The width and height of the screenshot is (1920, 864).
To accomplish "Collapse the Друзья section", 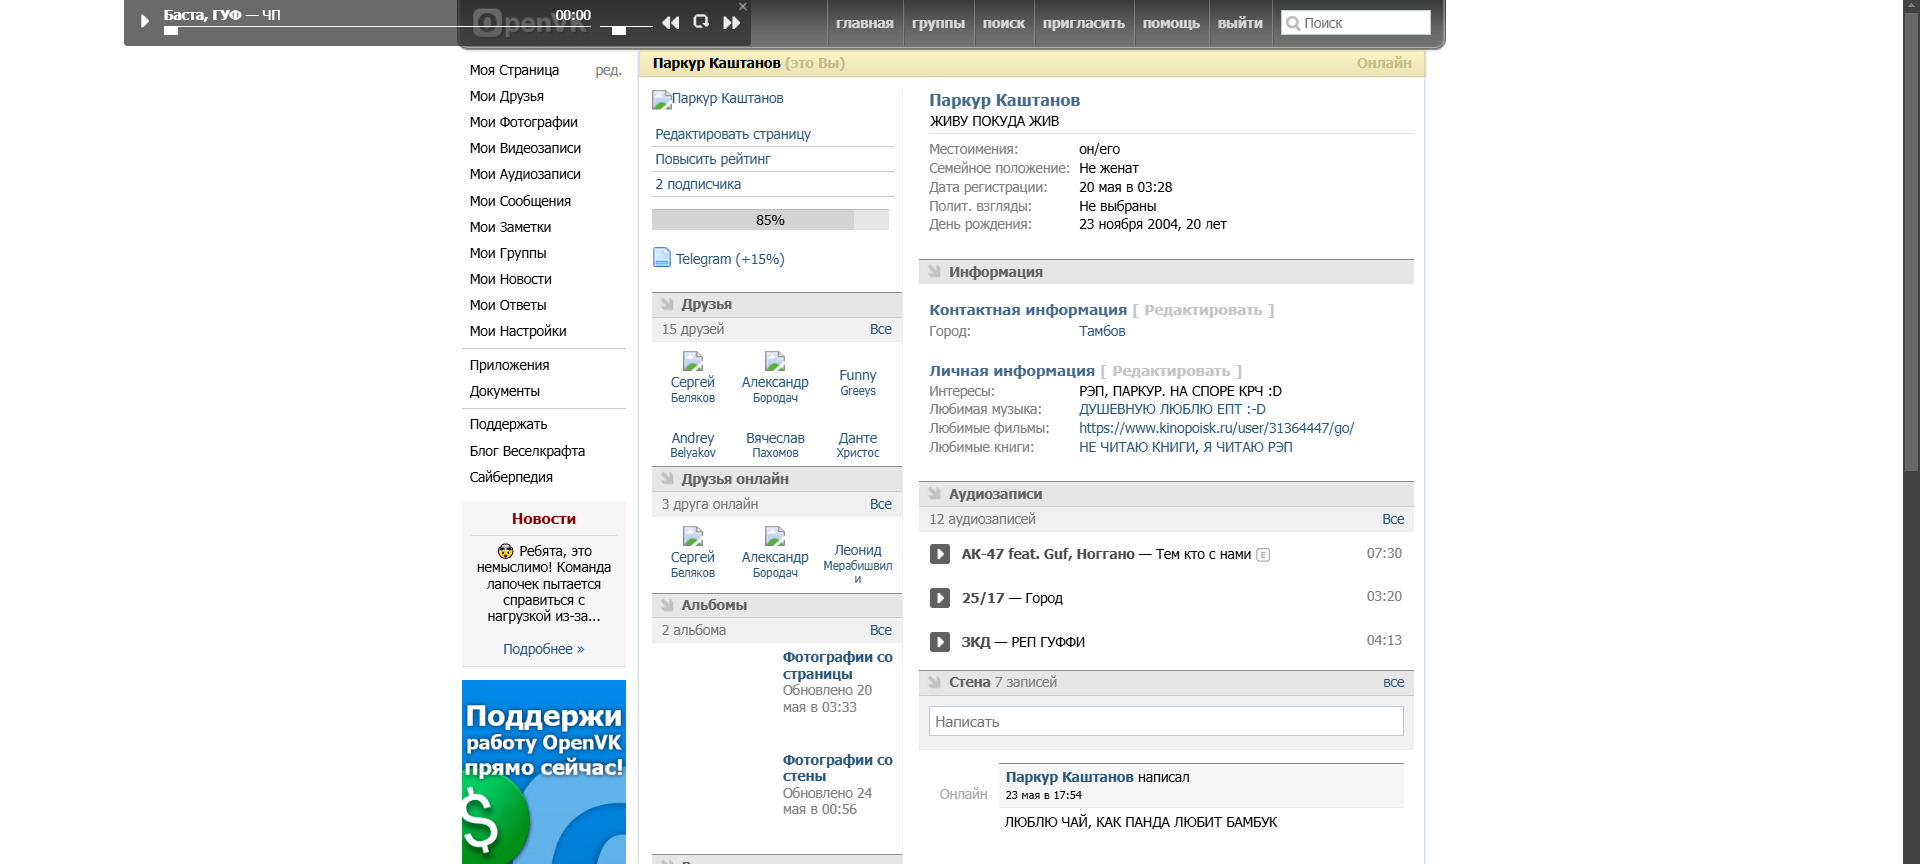I will 667,304.
